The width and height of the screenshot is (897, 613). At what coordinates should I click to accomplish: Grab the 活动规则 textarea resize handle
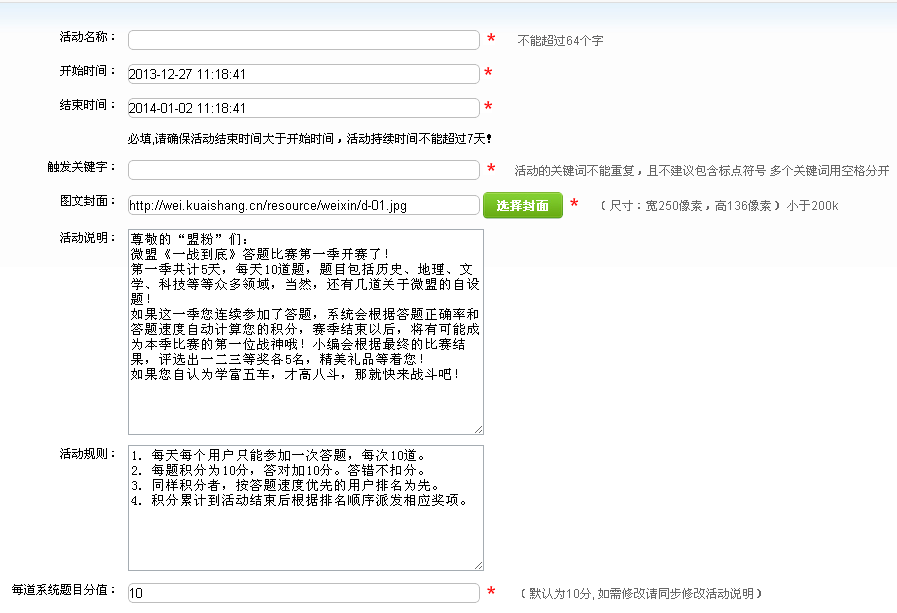478,564
